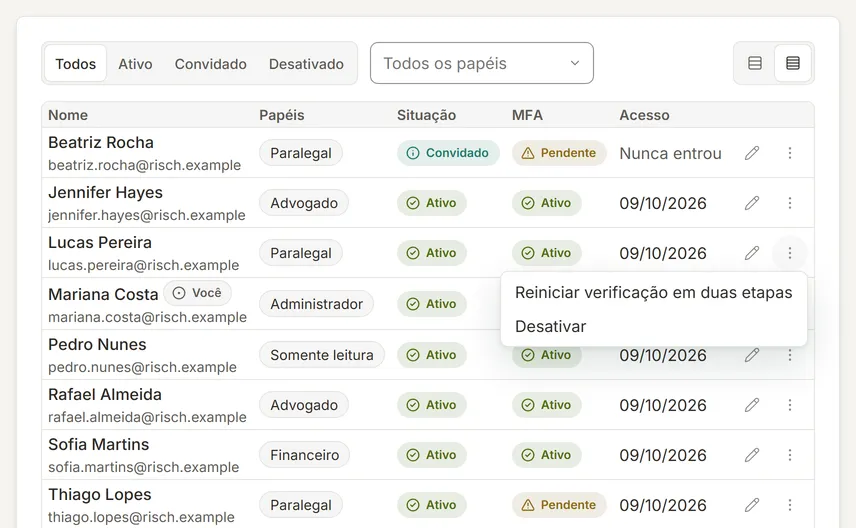
Task: Close three-dot menu on Lucas Pereira row
Action: click(789, 253)
